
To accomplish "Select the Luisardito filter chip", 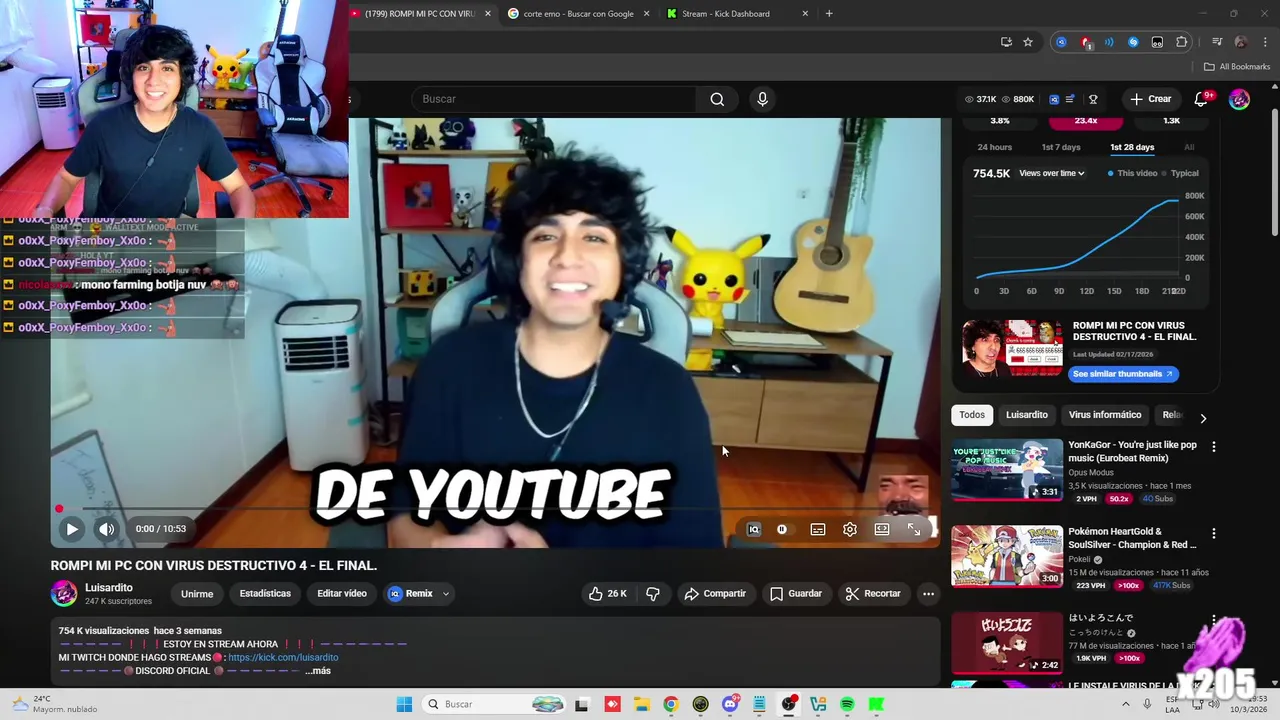I will click(x=1027, y=415).
